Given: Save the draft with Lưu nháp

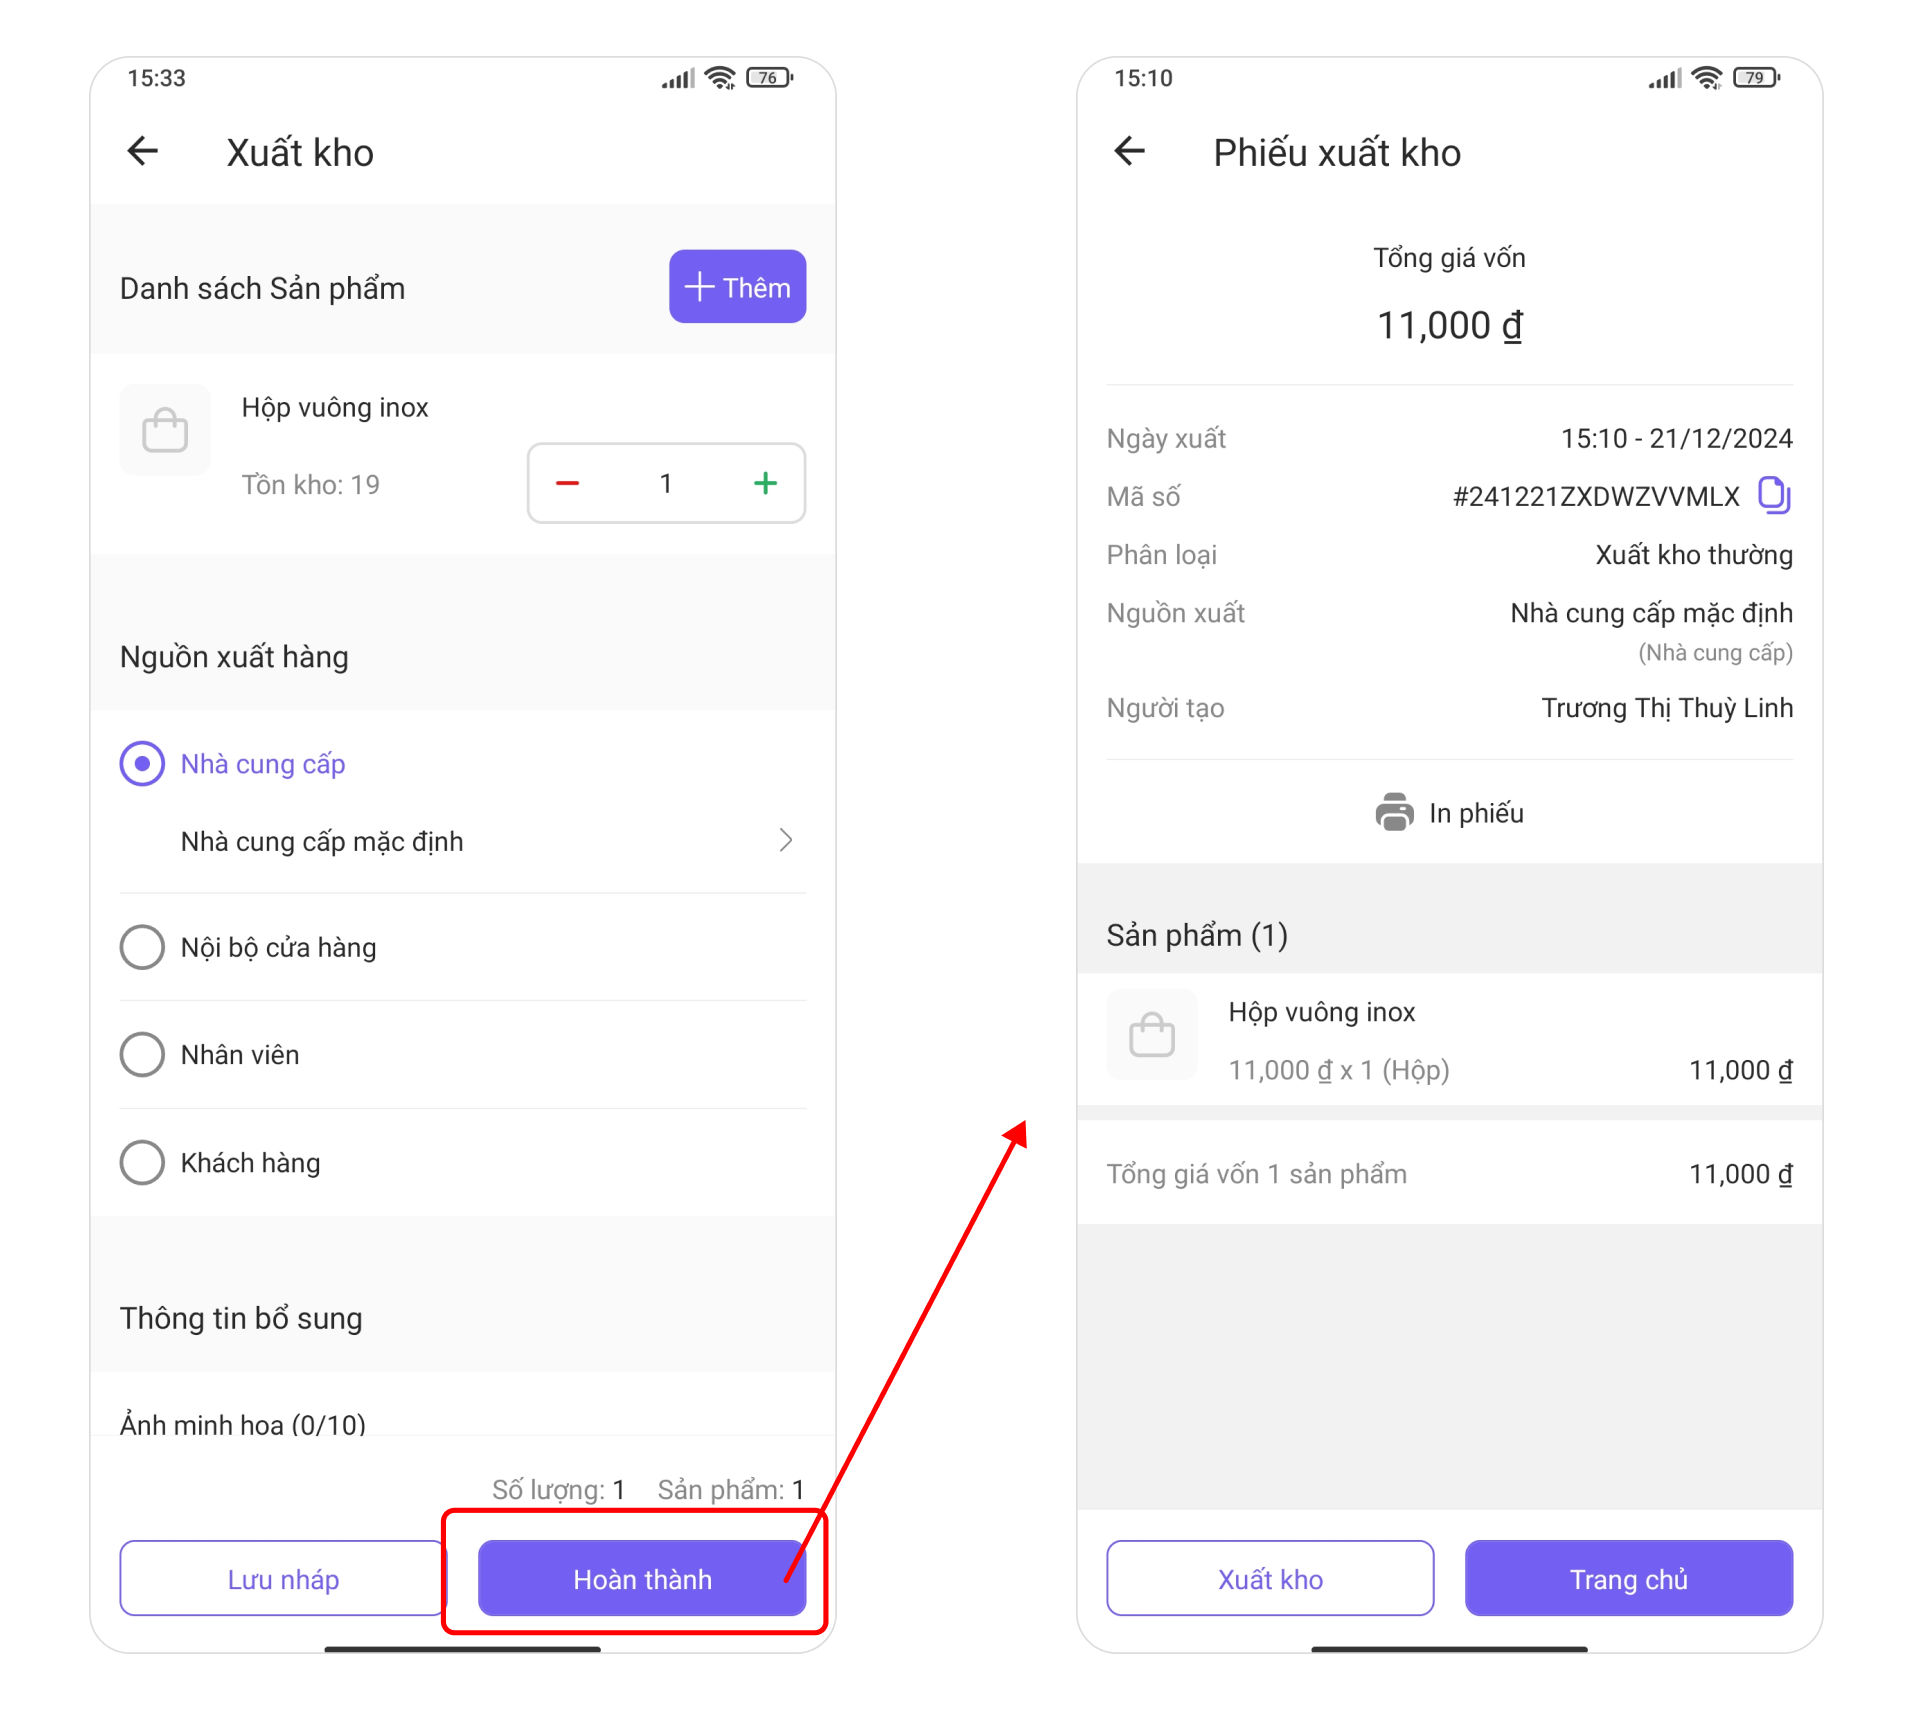Looking at the screenshot, I should 283,1579.
